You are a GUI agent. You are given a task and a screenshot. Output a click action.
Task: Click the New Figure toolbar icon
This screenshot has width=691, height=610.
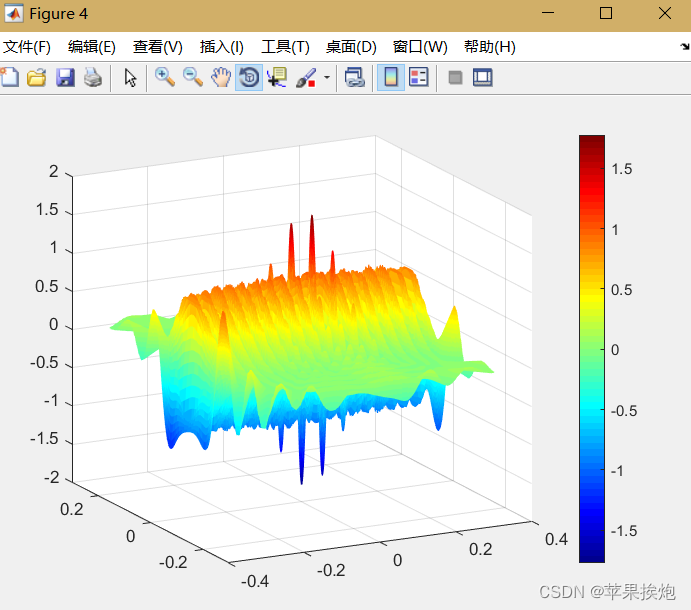(x=10, y=78)
